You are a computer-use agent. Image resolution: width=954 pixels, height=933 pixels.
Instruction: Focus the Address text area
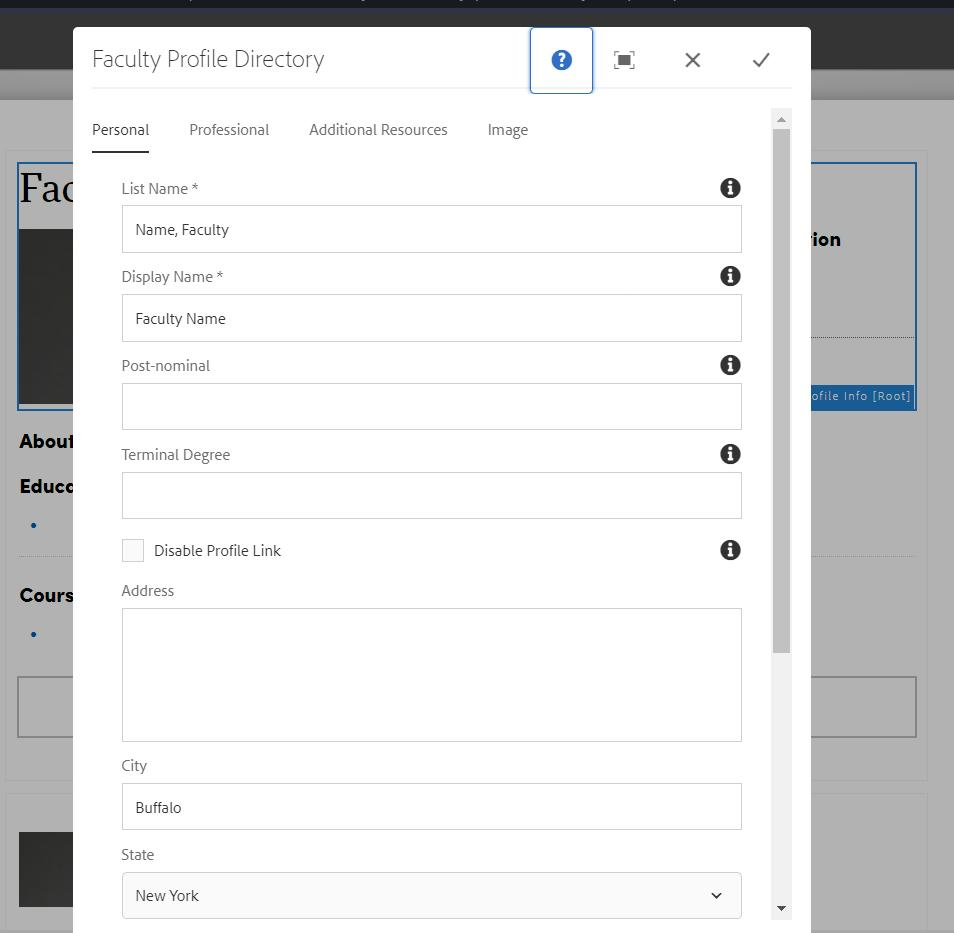431,675
